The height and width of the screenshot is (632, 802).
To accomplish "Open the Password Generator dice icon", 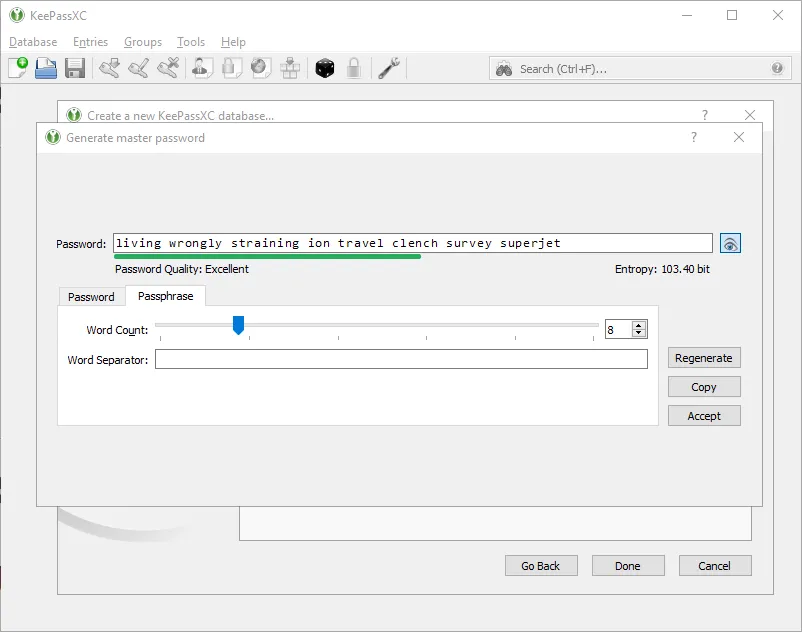I will click(x=324, y=68).
